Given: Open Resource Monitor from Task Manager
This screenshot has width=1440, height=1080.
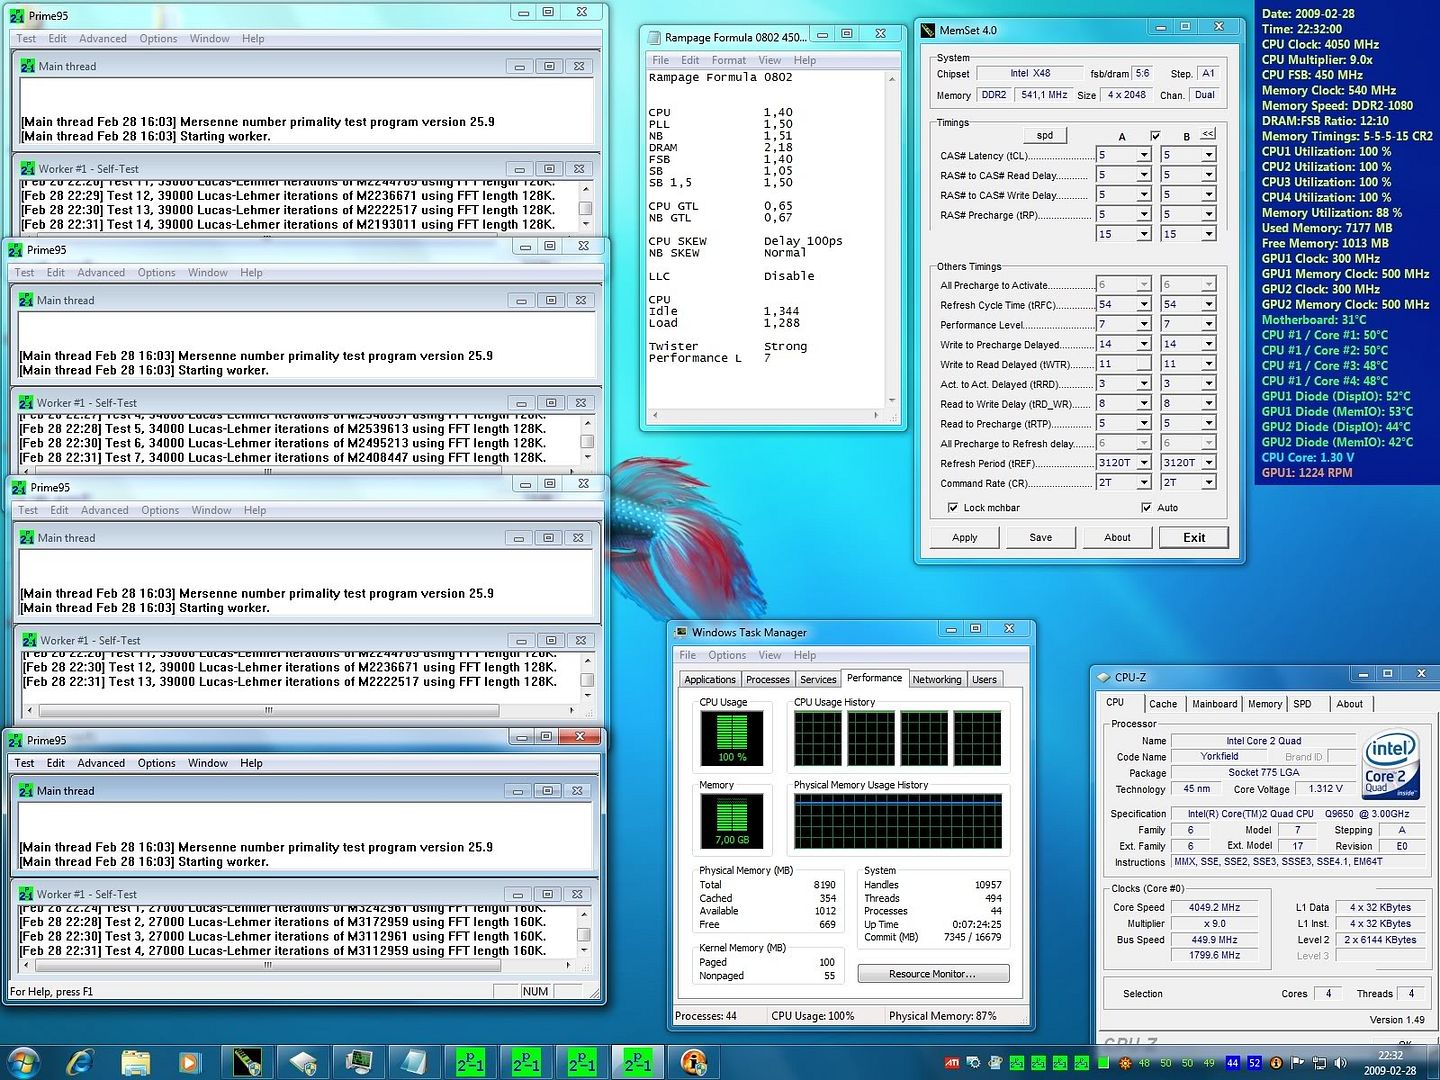Looking at the screenshot, I should (x=933, y=974).
